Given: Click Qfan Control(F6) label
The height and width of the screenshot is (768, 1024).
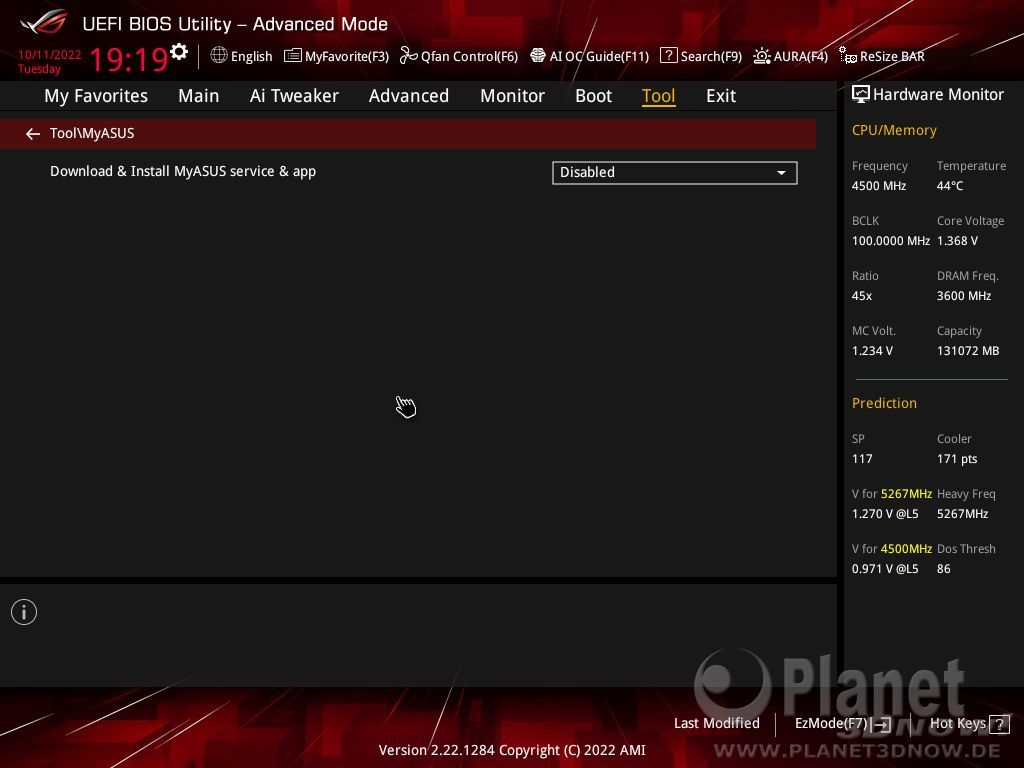Looking at the screenshot, I should [x=470, y=56].
